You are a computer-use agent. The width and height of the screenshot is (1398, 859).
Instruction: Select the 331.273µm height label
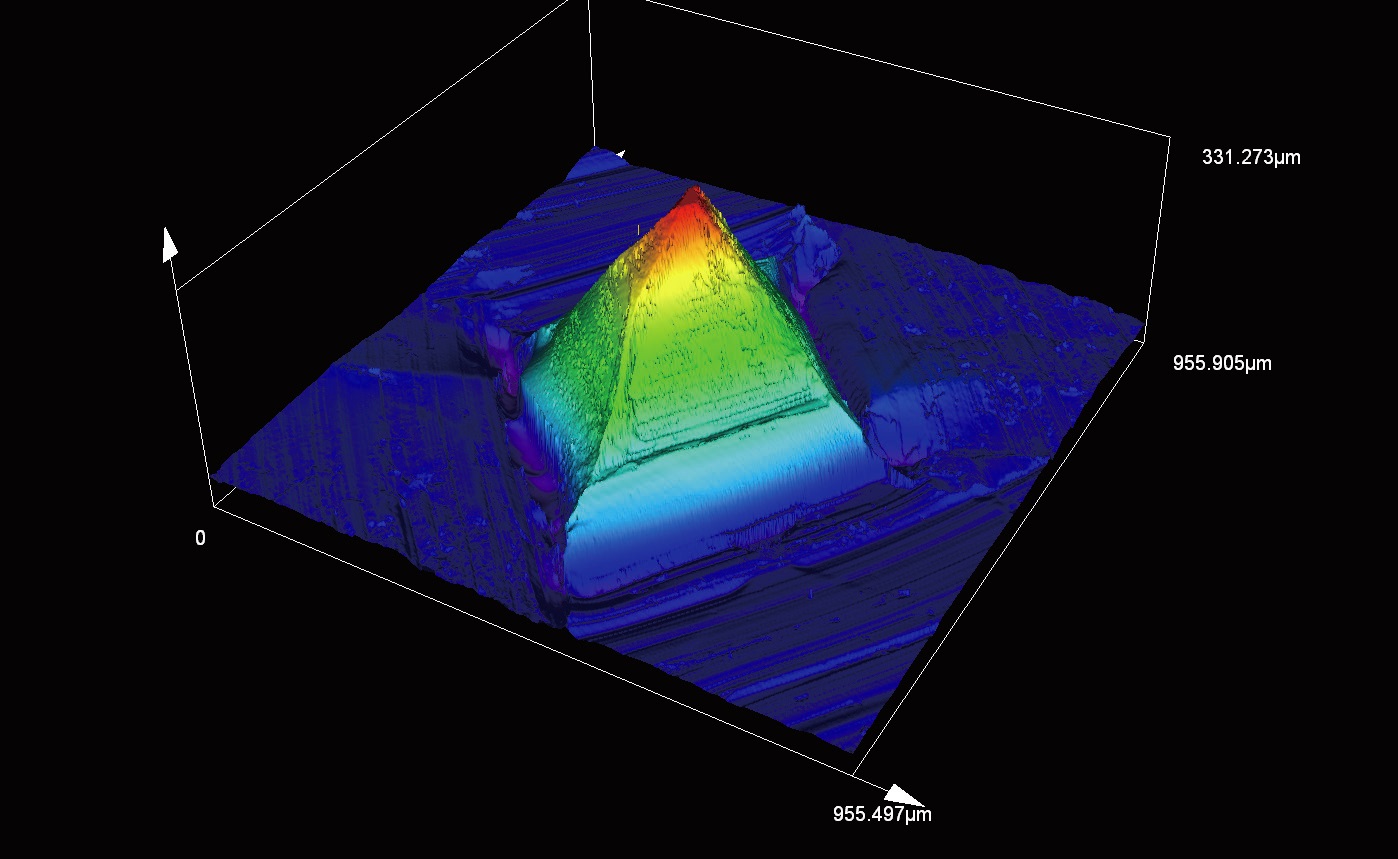(x=1251, y=157)
